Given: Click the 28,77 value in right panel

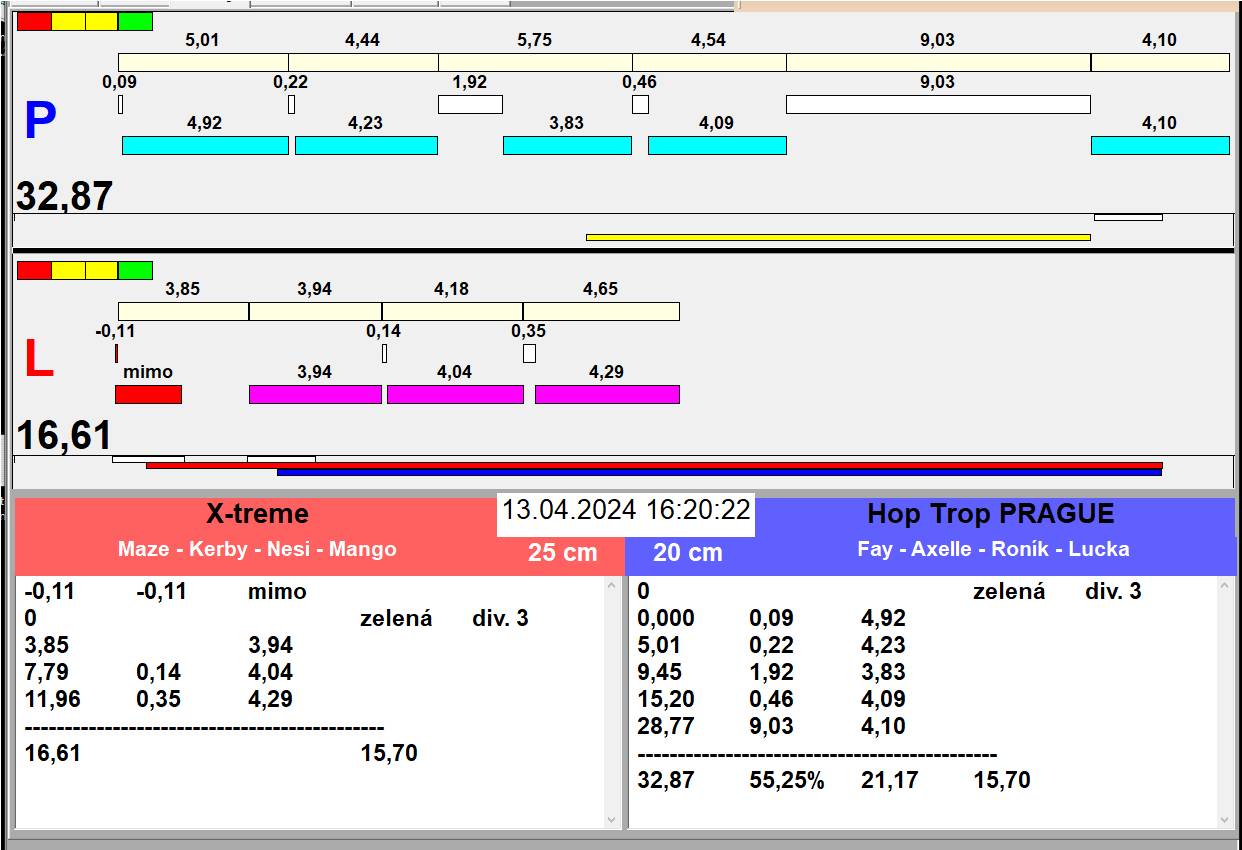Looking at the screenshot, I should click(x=665, y=726).
